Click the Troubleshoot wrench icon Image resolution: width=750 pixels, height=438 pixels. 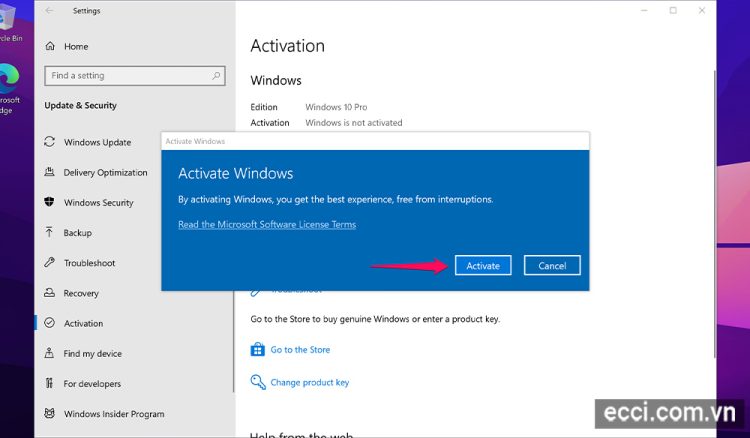click(x=49, y=262)
